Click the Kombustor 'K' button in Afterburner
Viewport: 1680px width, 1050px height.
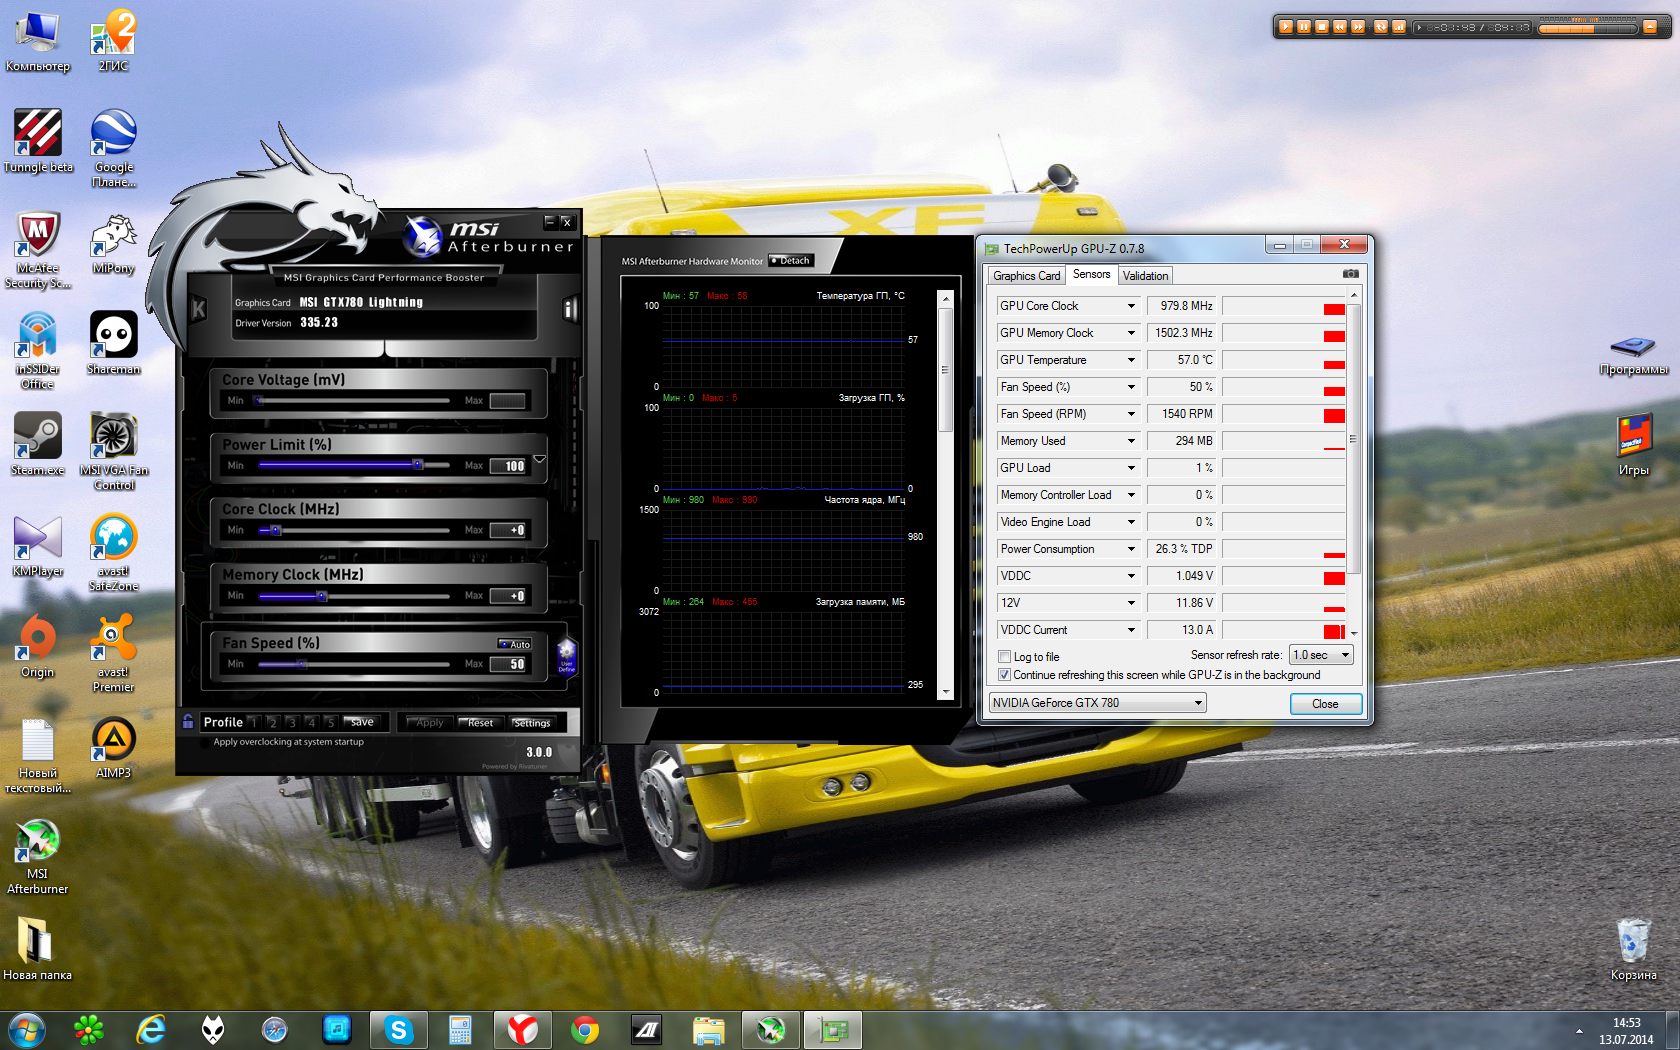[198, 310]
